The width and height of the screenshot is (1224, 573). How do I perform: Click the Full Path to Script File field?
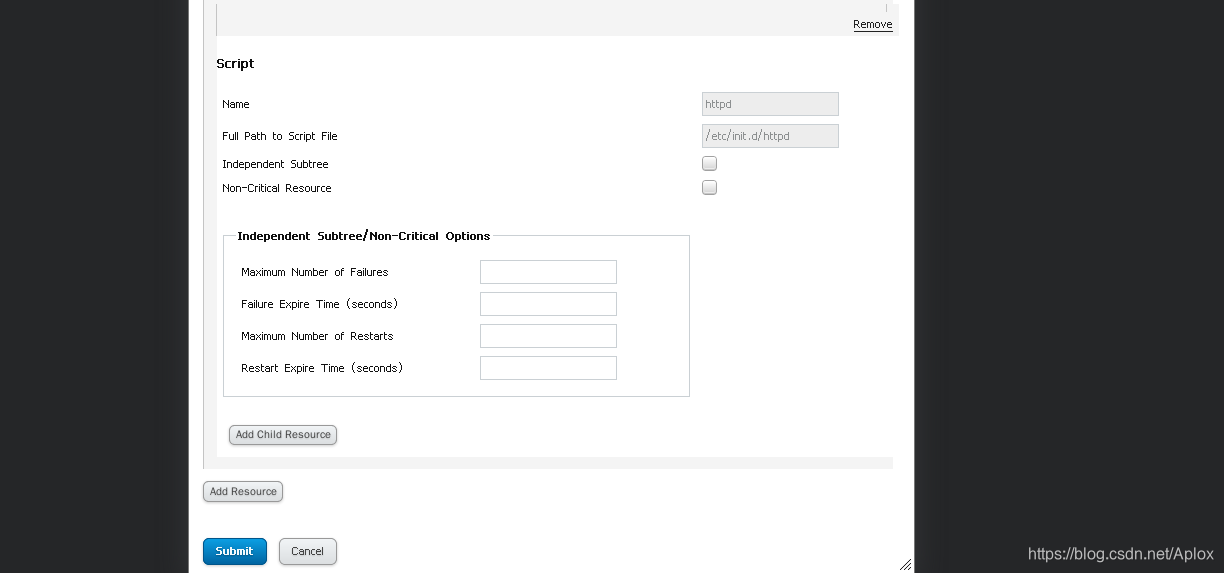[770, 136]
